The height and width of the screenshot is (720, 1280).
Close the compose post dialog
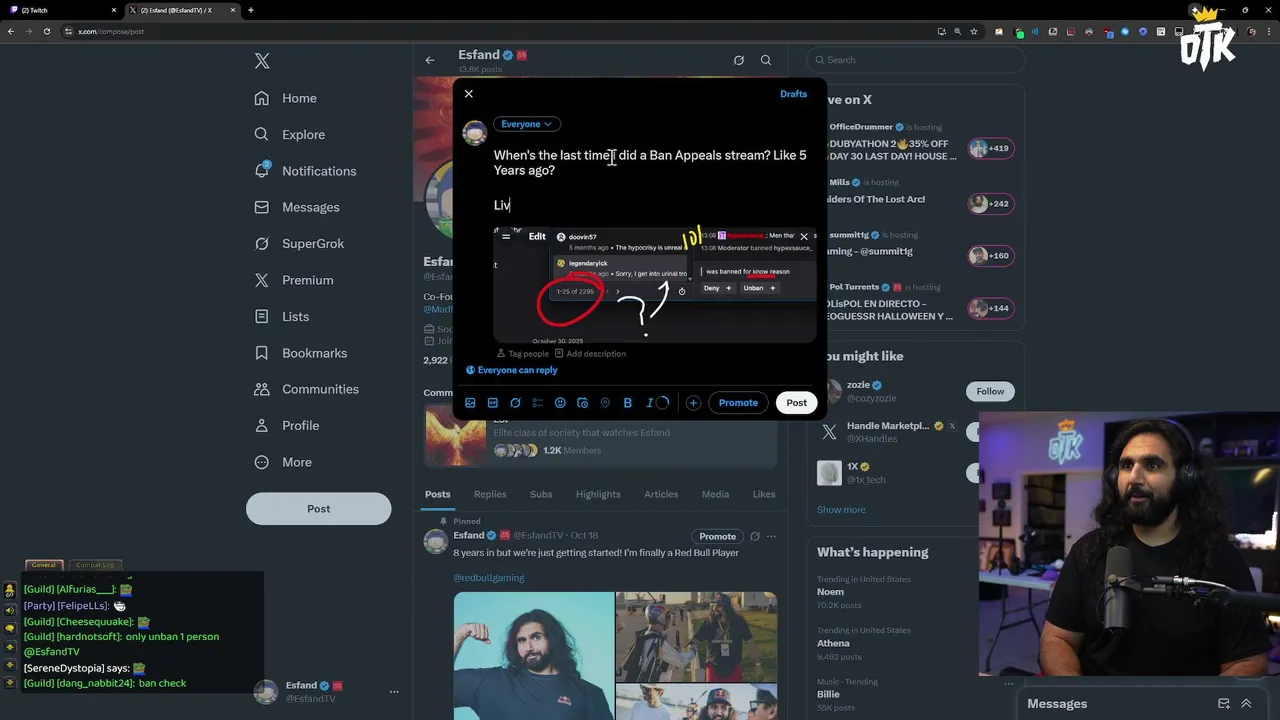[x=469, y=94]
